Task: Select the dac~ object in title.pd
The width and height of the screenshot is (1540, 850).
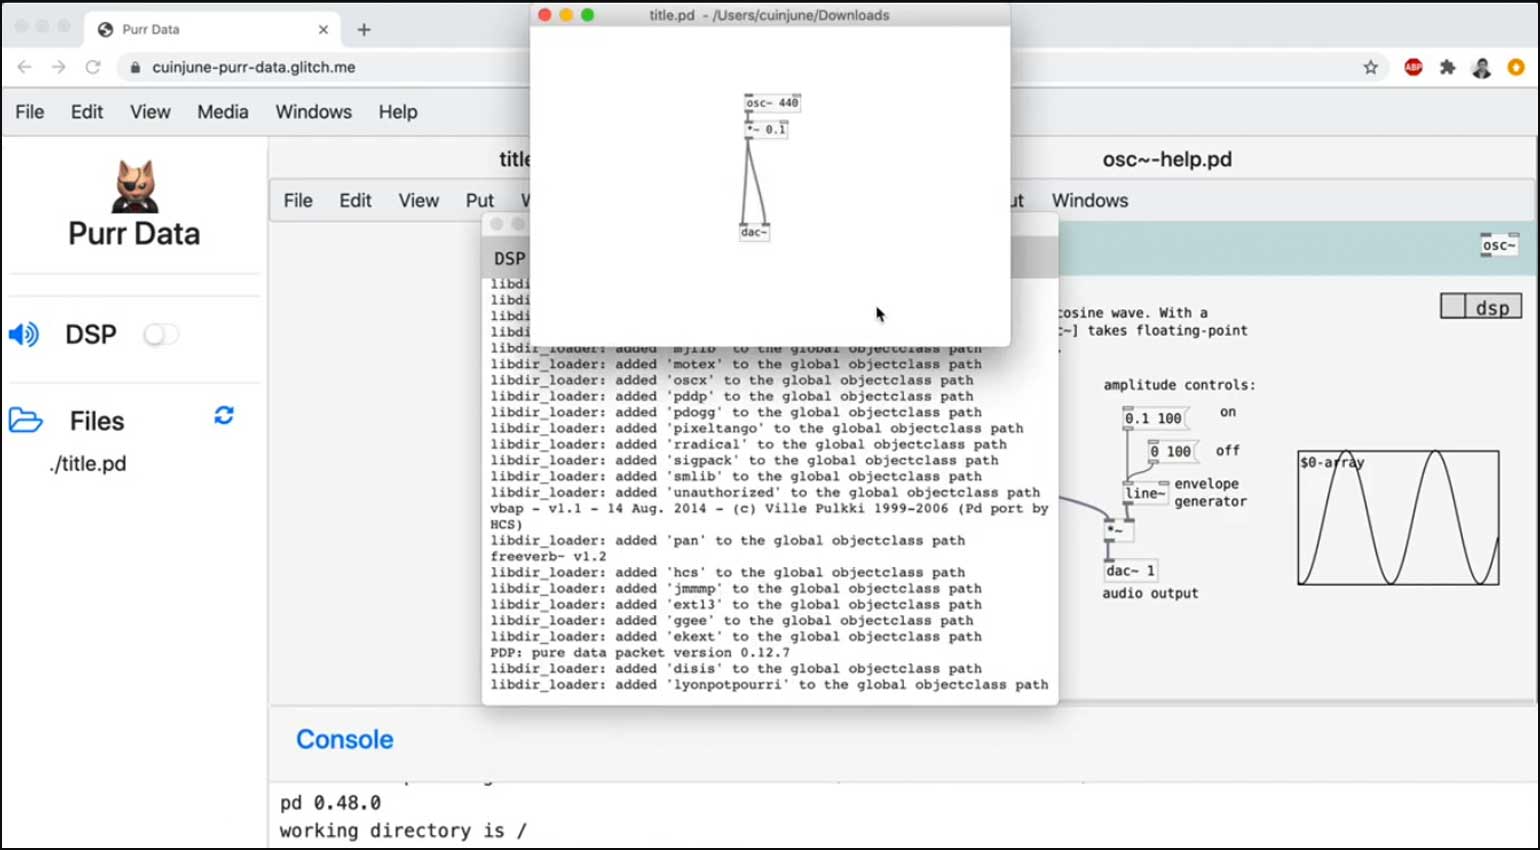Action: click(x=754, y=232)
